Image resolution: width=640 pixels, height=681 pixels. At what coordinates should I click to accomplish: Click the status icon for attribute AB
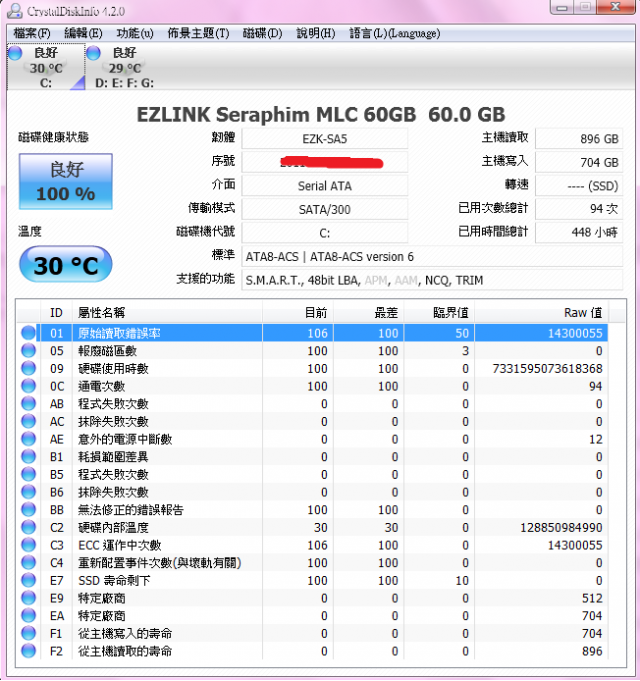click(x=28, y=404)
